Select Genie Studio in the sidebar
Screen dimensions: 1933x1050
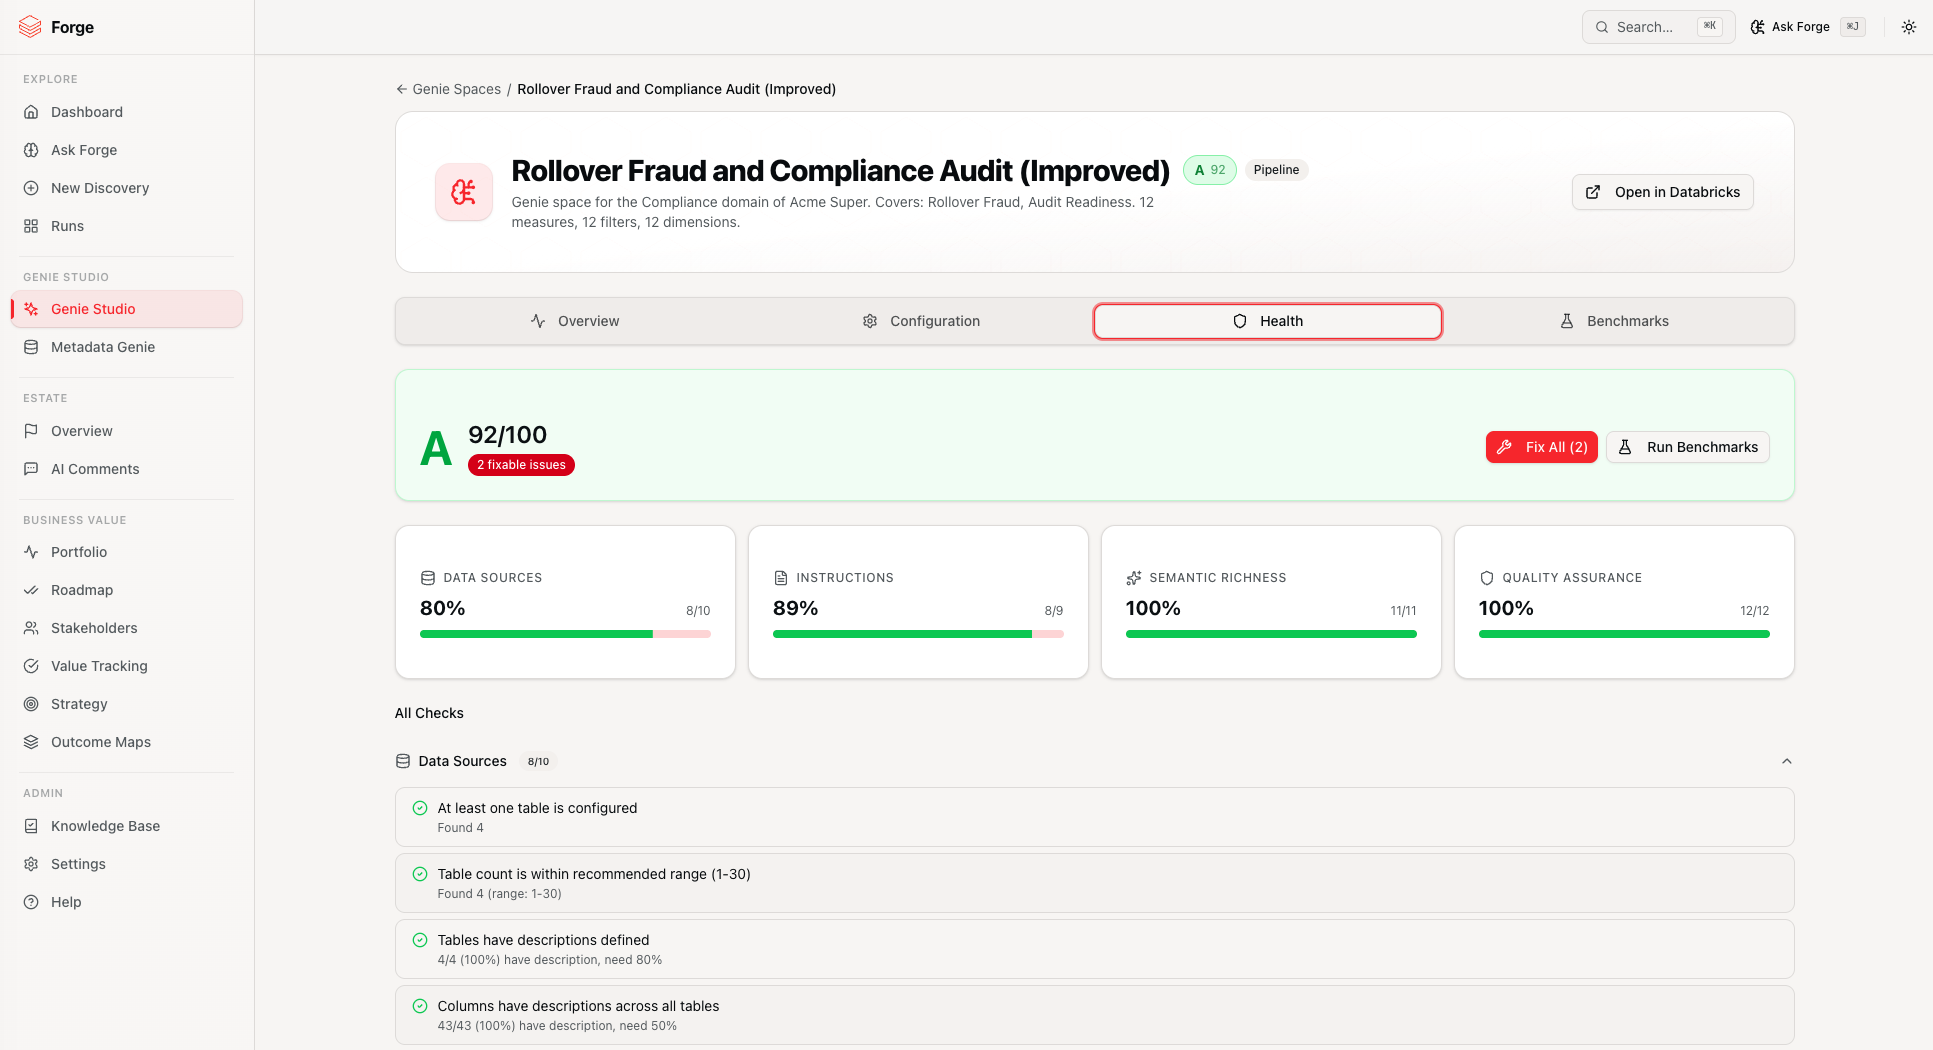click(x=126, y=309)
